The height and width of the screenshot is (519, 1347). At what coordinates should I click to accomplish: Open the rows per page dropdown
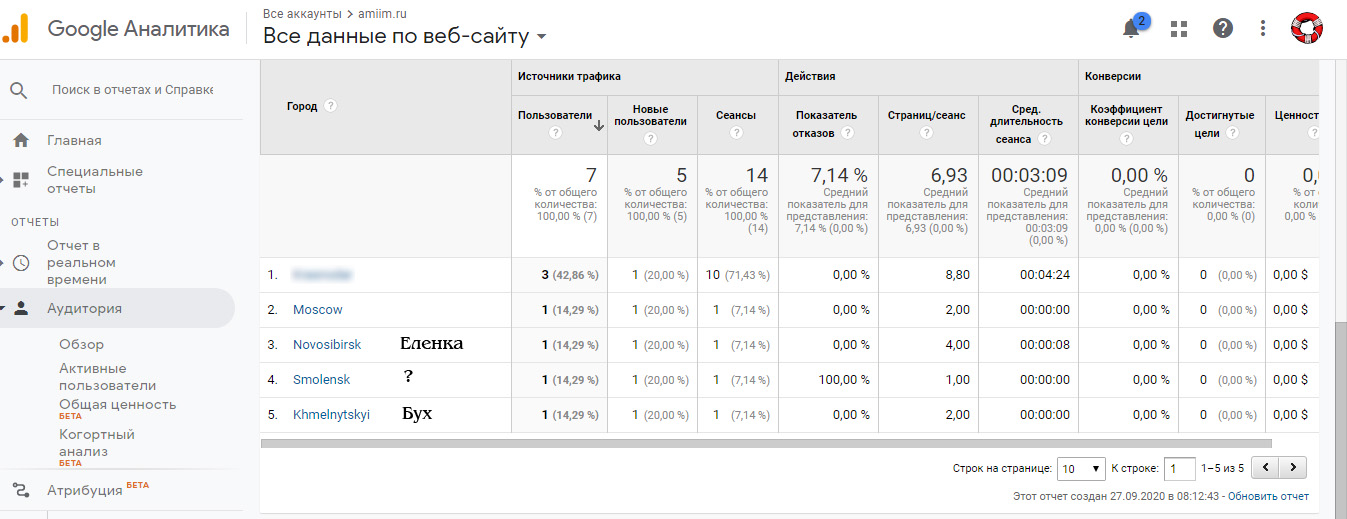[x=1081, y=468]
